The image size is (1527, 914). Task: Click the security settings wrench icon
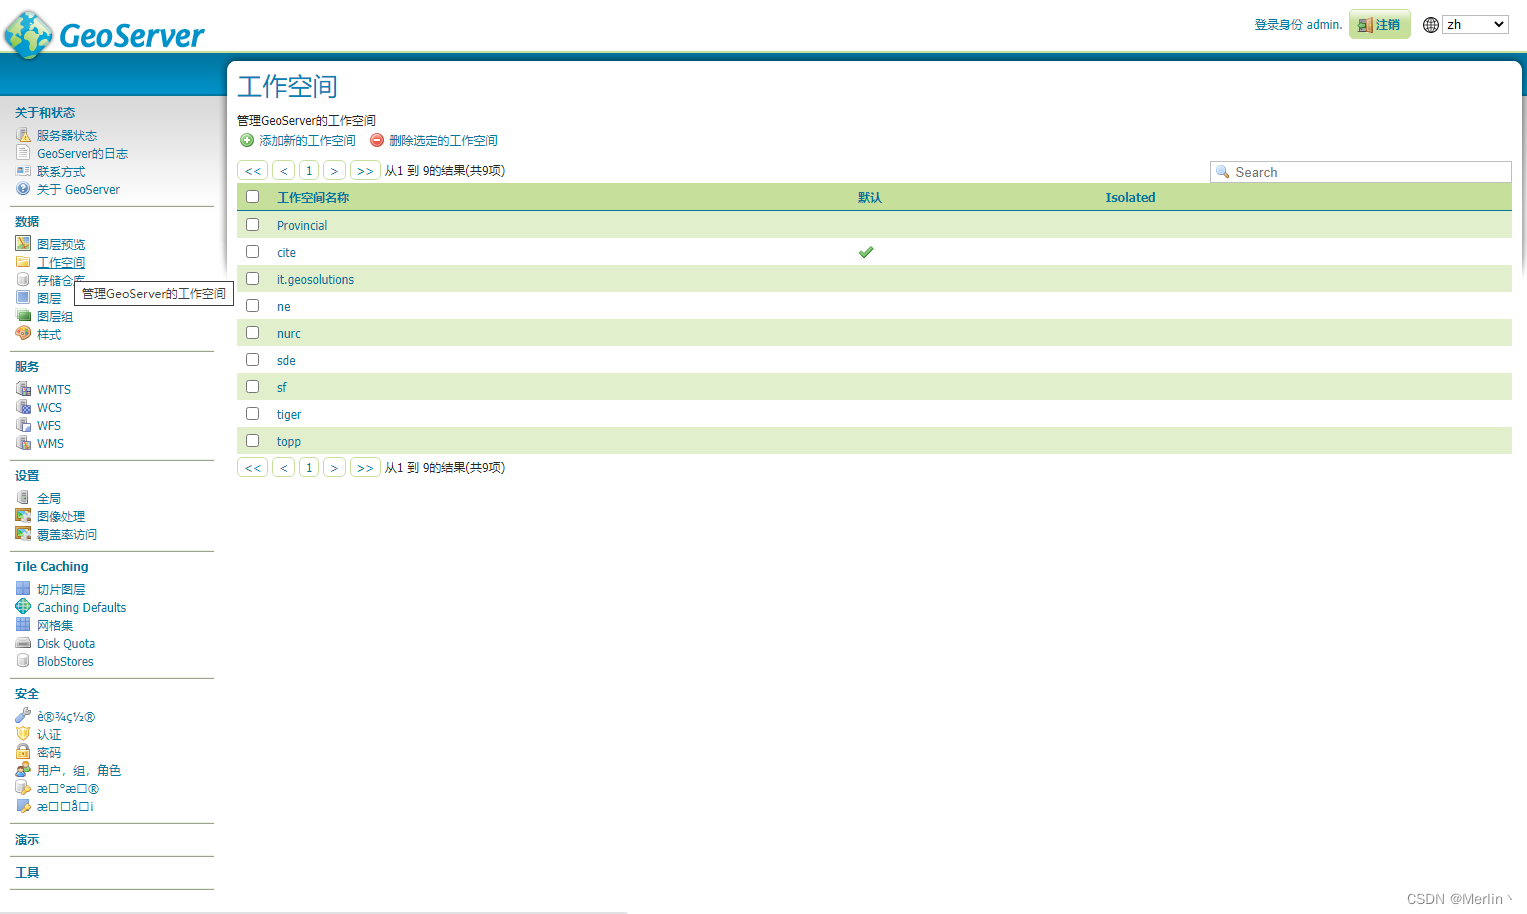[23, 716]
